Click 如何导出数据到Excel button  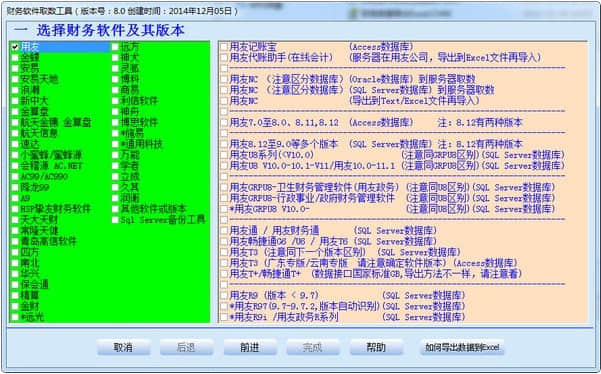462,347
